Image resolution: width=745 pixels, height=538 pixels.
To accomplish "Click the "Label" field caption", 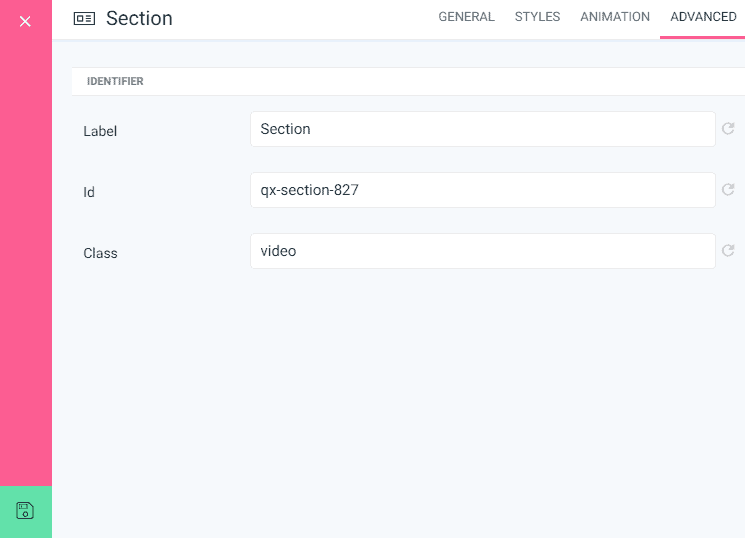I will click(100, 131).
